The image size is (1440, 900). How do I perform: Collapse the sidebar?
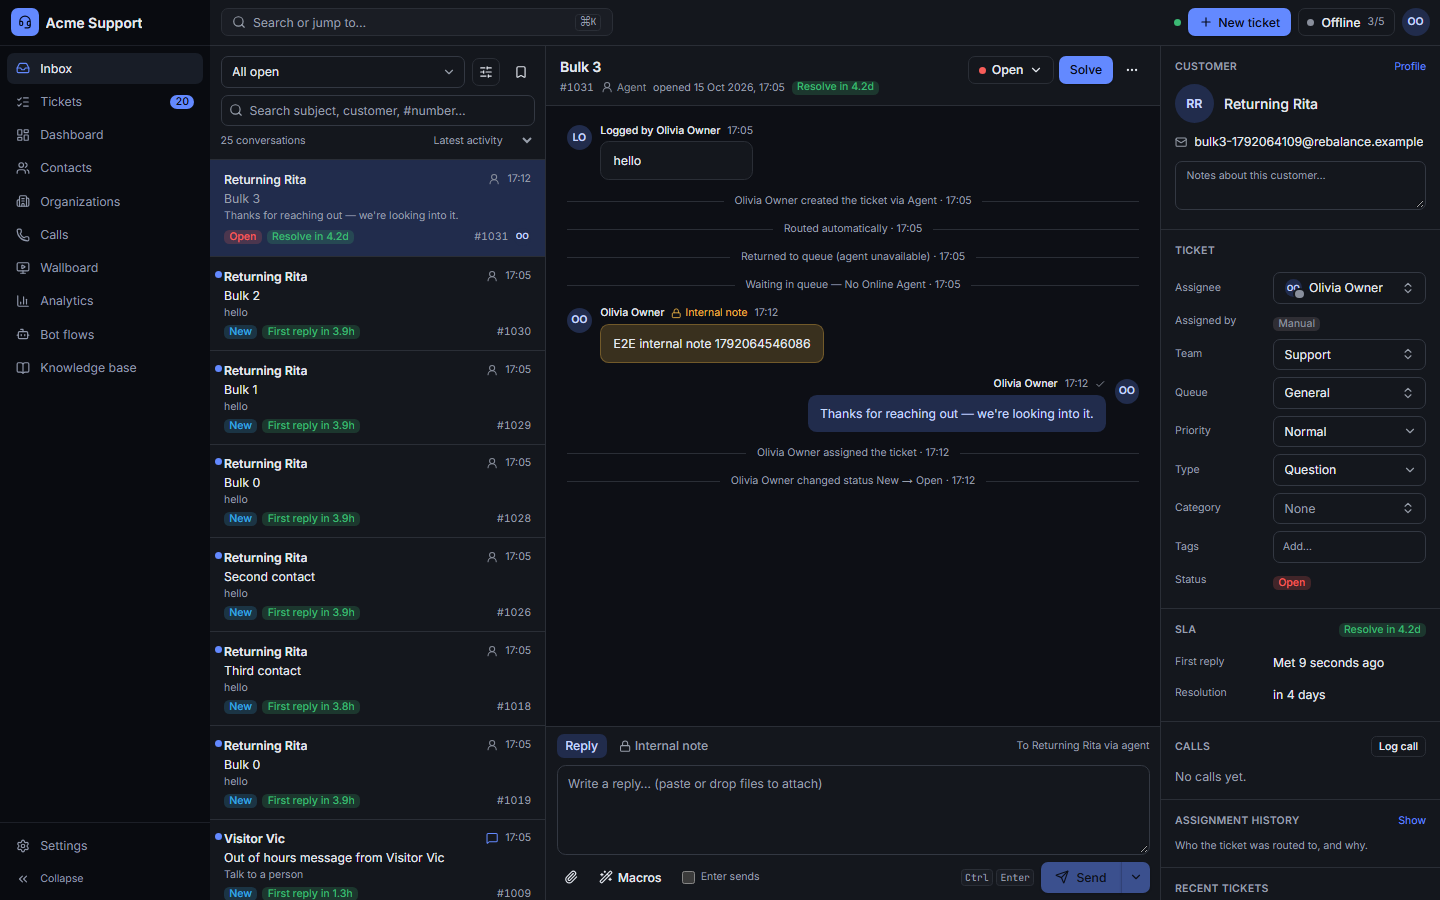click(105, 879)
